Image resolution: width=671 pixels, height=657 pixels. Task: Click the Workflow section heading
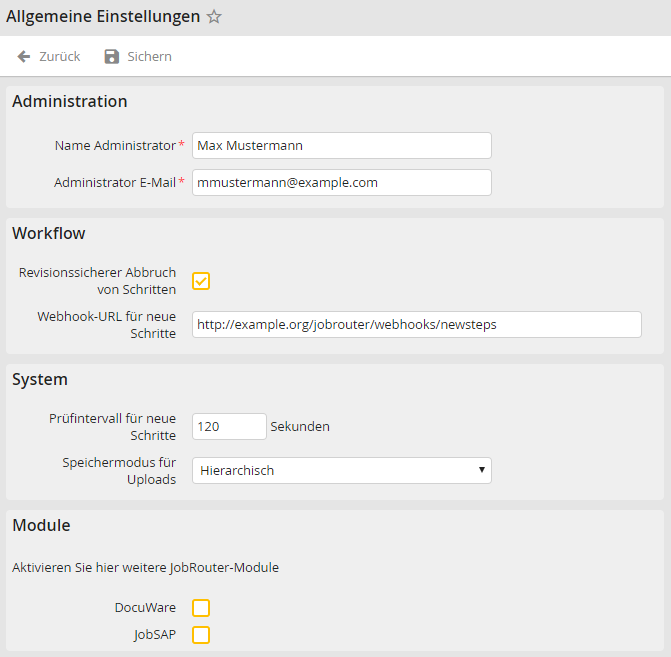click(49, 234)
